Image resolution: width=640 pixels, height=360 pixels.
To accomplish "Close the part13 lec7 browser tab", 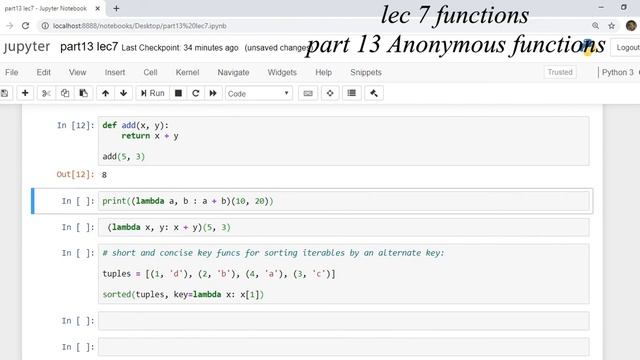I will tap(98, 8).
